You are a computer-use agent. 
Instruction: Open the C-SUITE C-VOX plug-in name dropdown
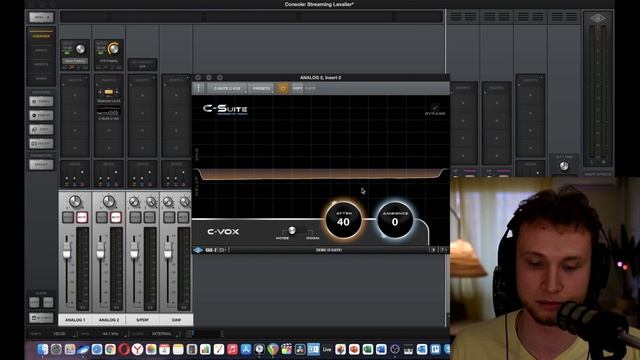(227, 88)
